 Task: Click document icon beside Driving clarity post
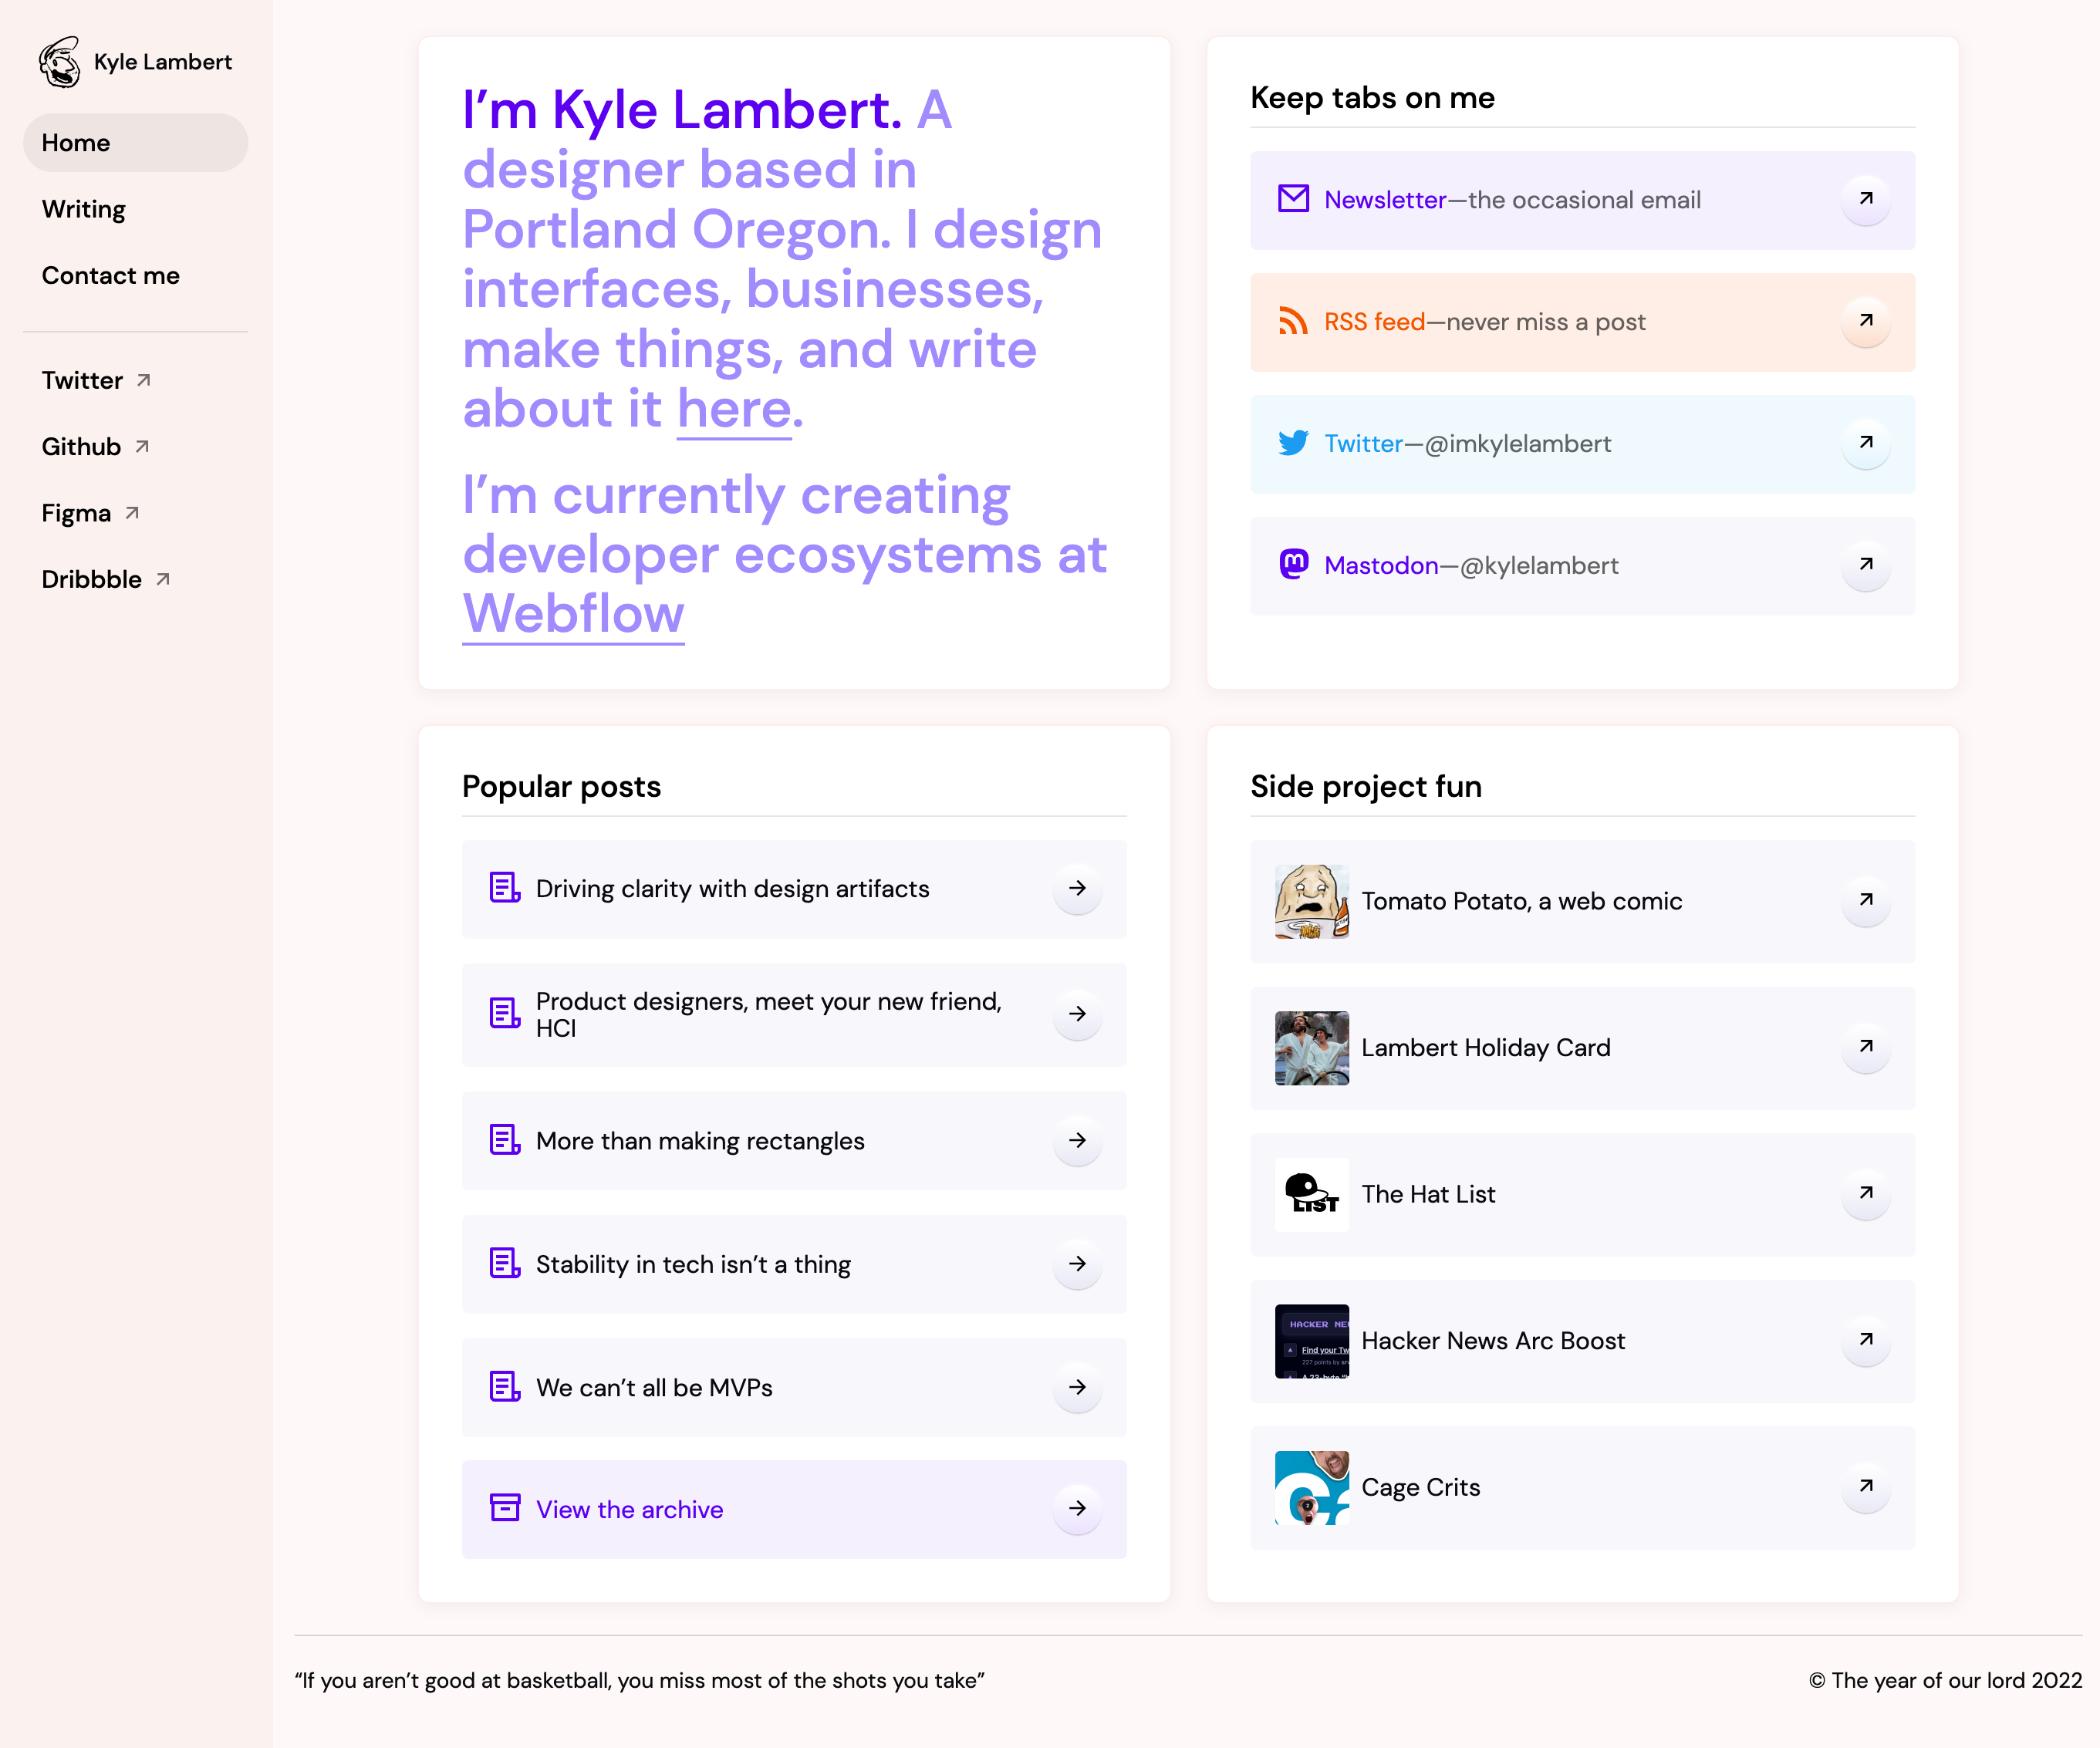(x=505, y=888)
